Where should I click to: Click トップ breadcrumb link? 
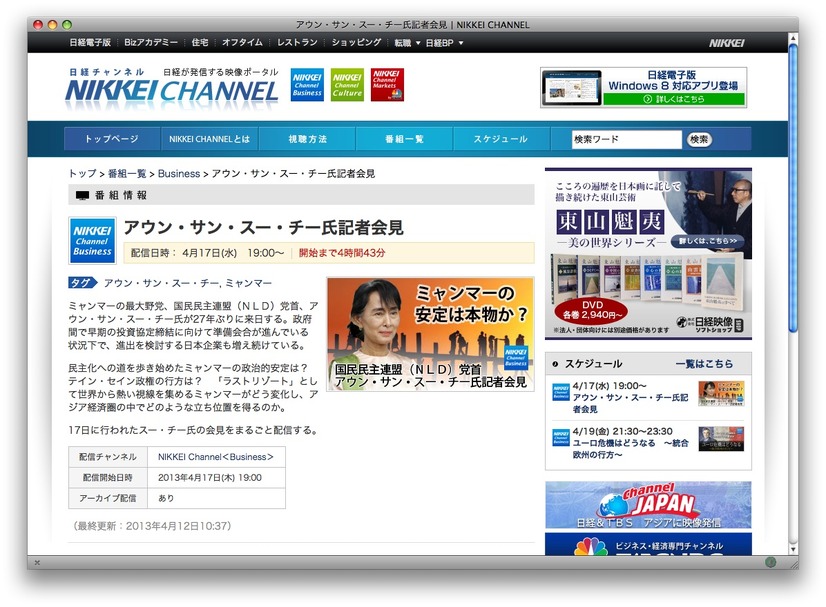pos(83,173)
